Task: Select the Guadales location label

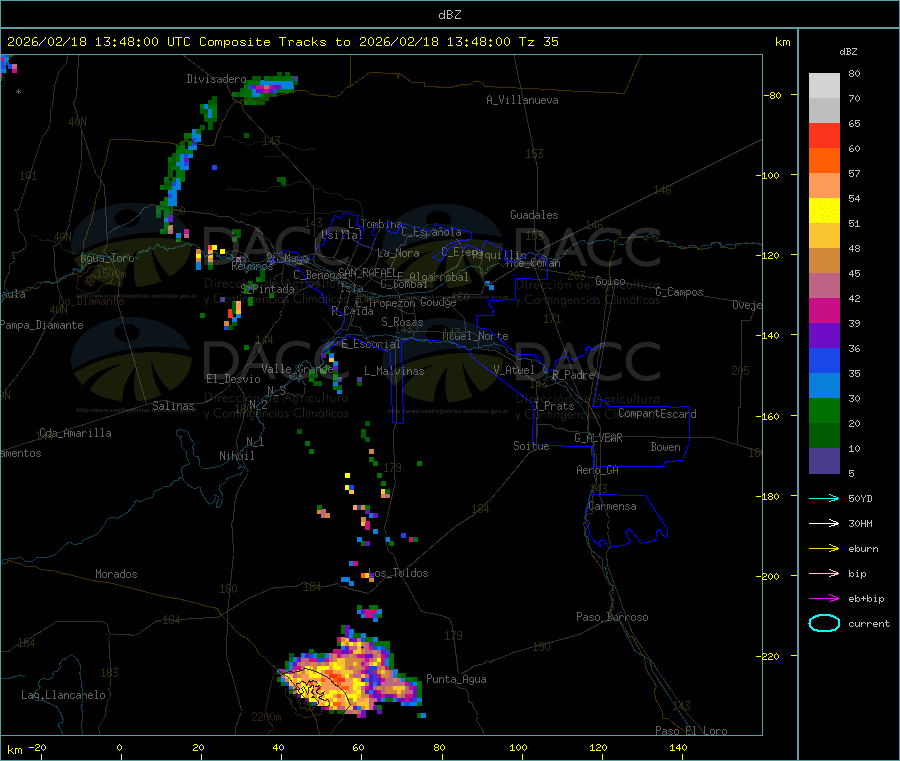Action: (534, 215)
